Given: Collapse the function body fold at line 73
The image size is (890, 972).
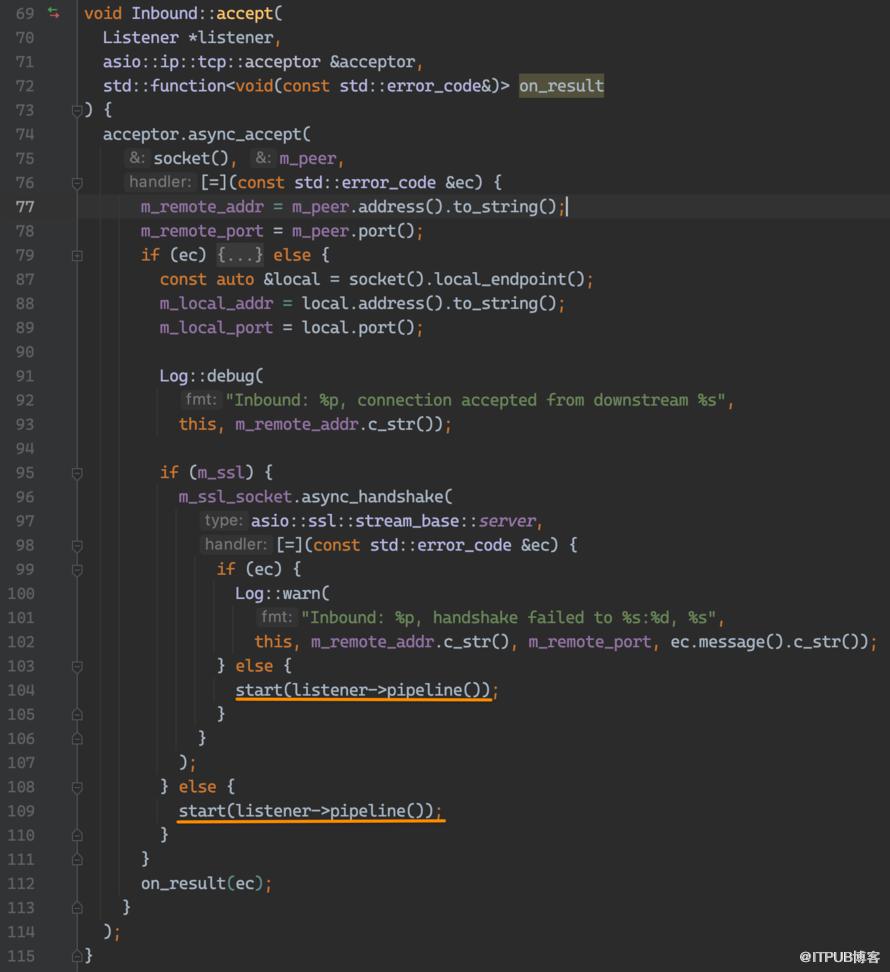Looking at the screenshot, I should point(77,110).
